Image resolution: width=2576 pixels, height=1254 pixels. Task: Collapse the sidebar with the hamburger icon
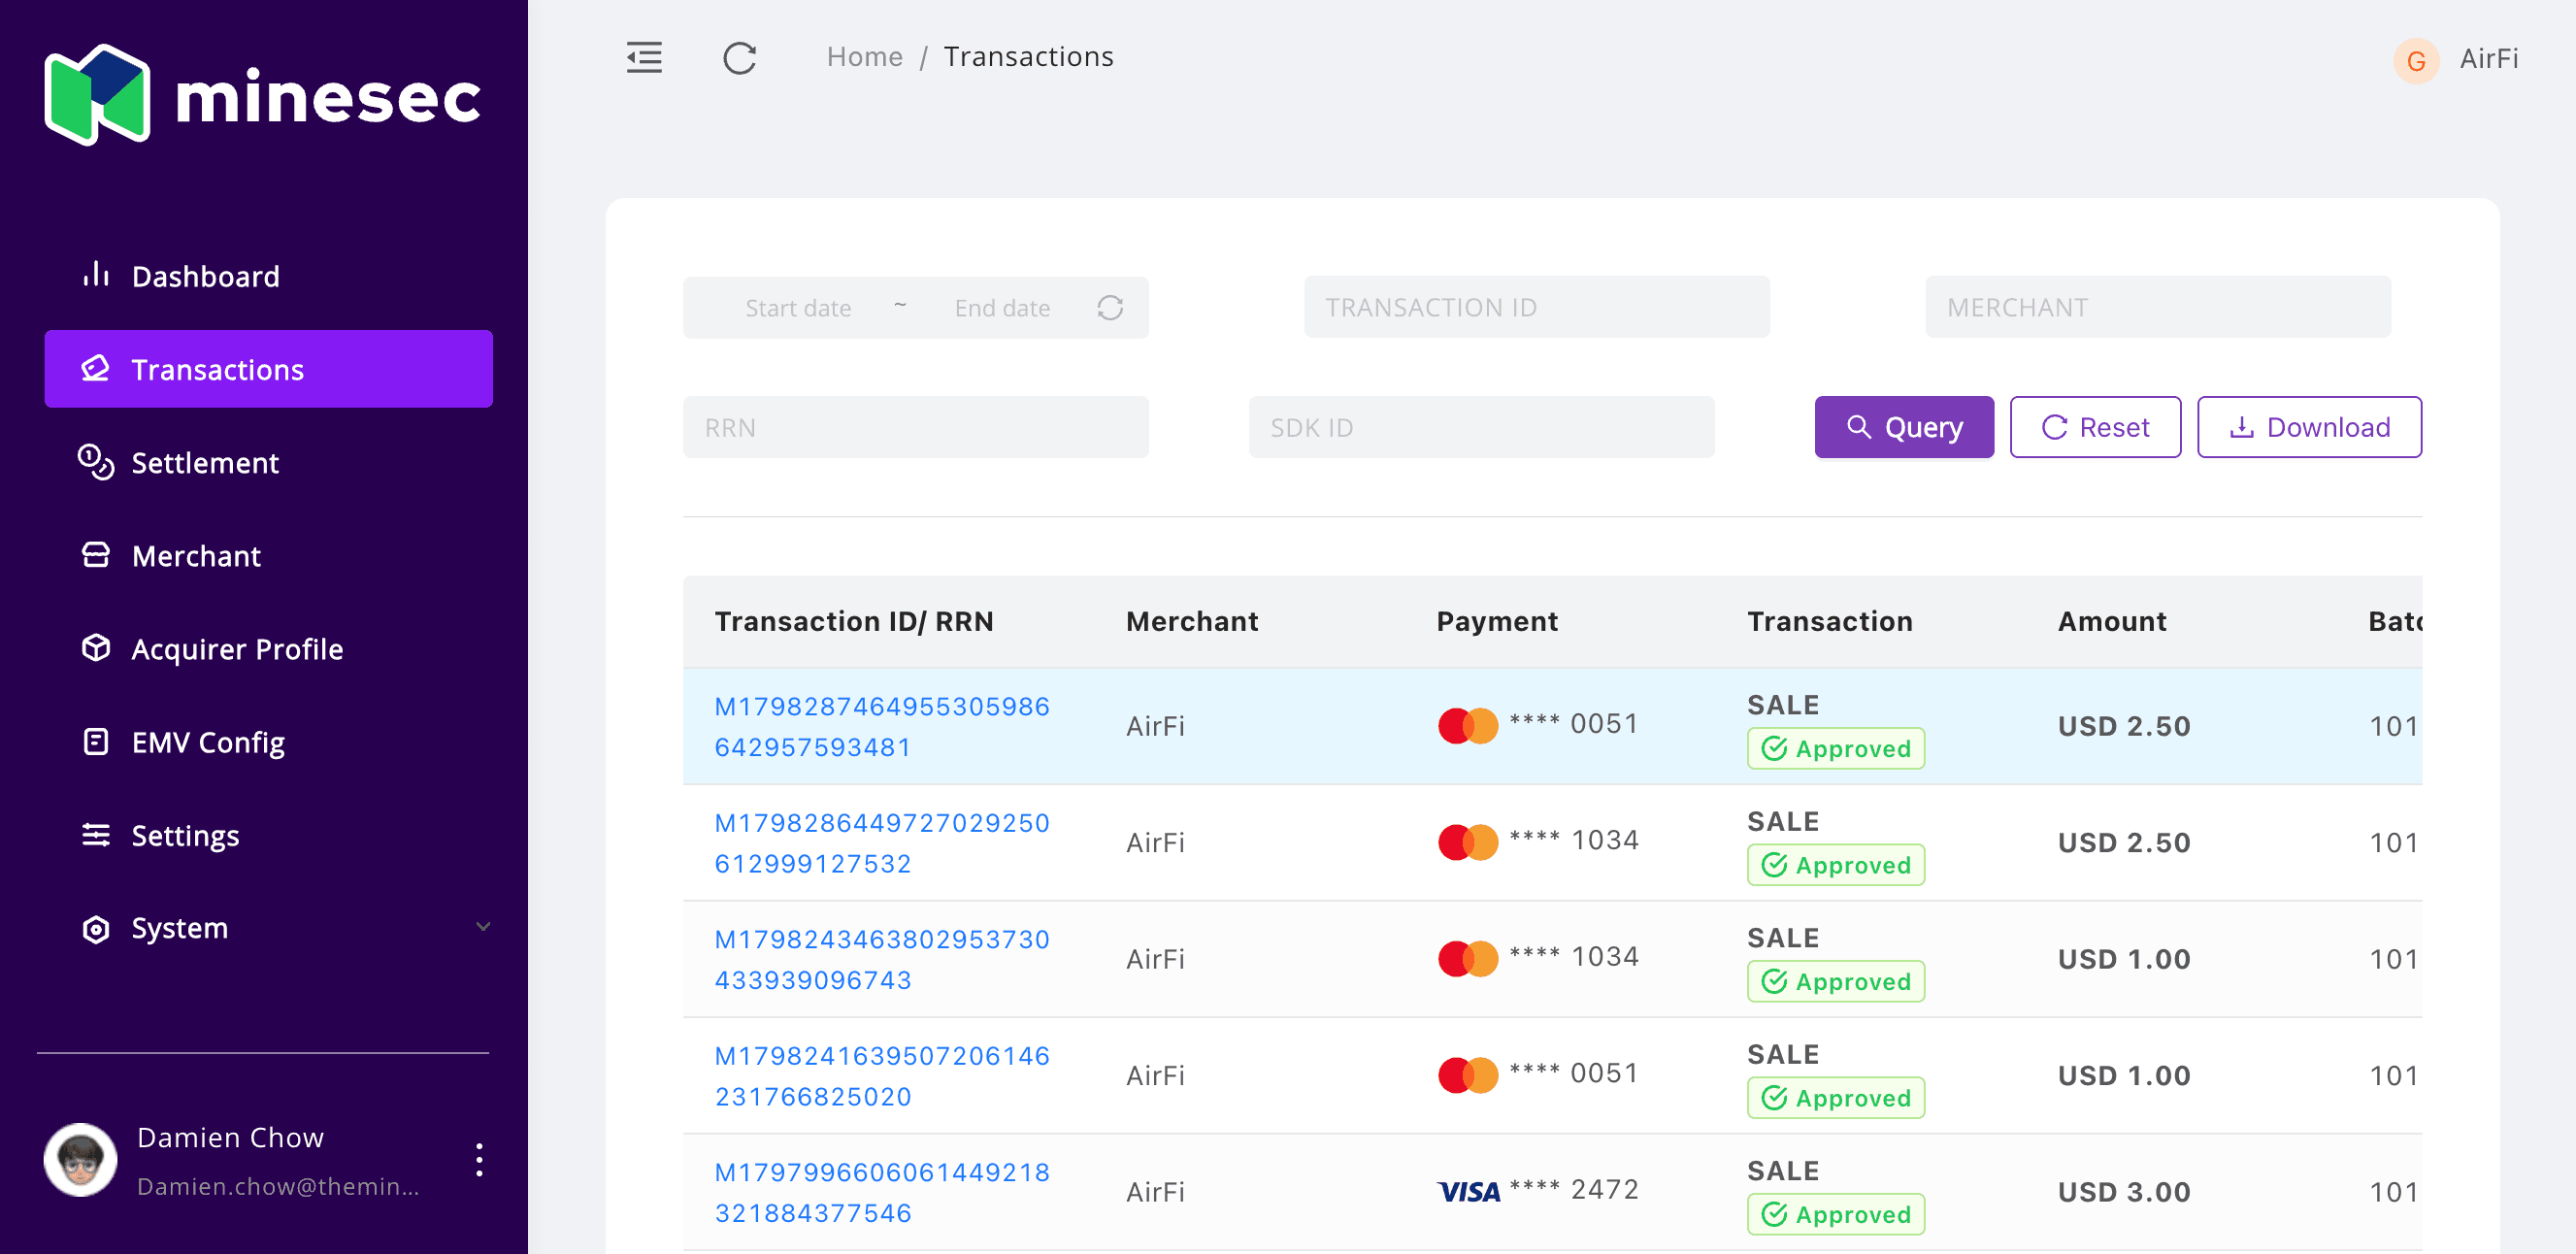point(644,57)
